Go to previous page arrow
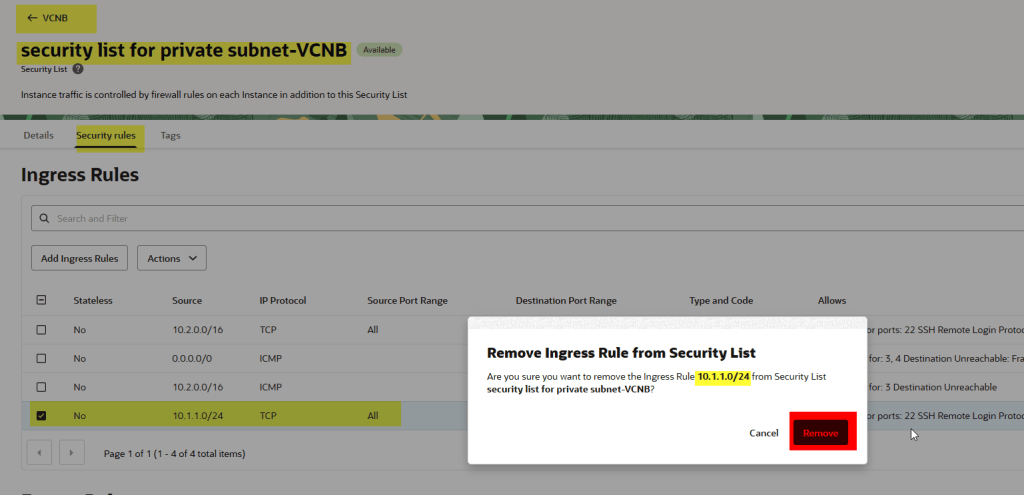Image resolution: width=1024 pixels, height=495 pixels. [38, 453]
